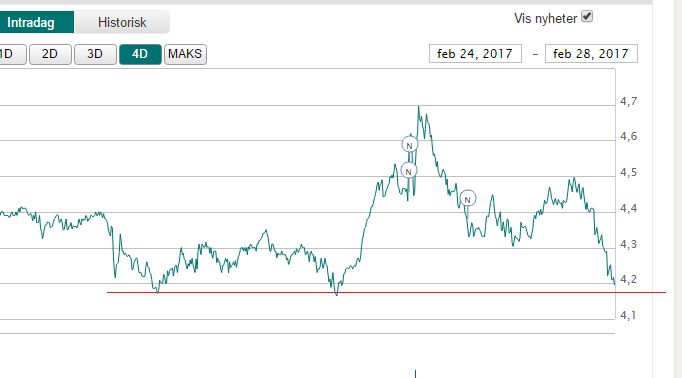Select the 4D range button
Screen dimensions: 682x378
pos(140,54)
